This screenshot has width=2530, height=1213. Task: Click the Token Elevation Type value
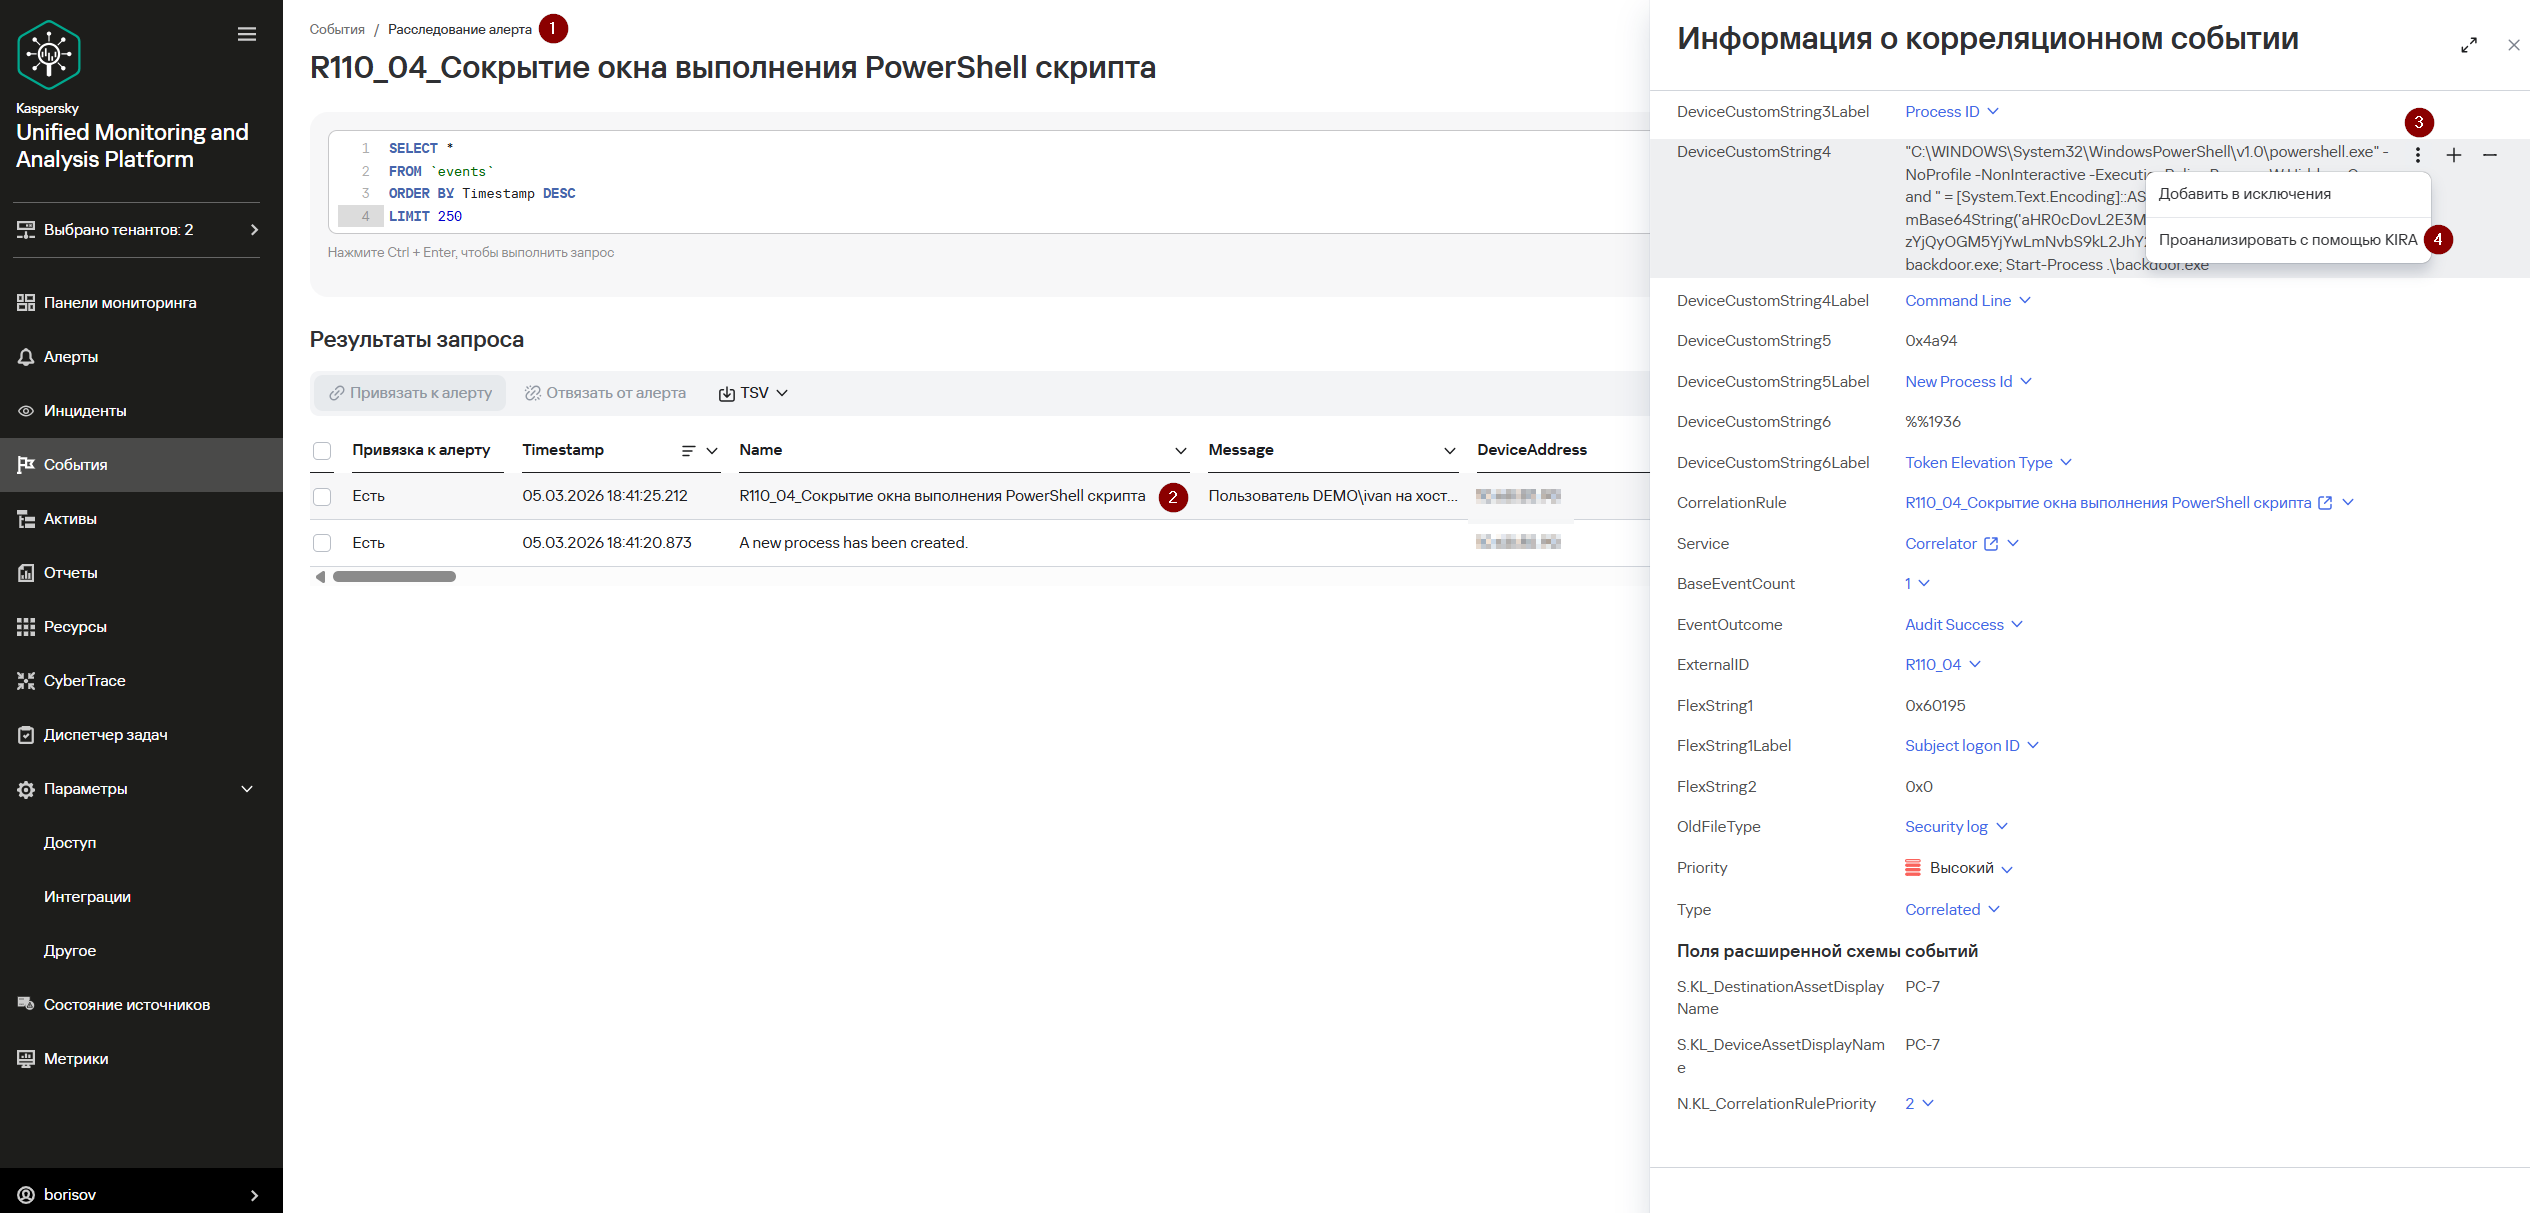[1978, 462]
